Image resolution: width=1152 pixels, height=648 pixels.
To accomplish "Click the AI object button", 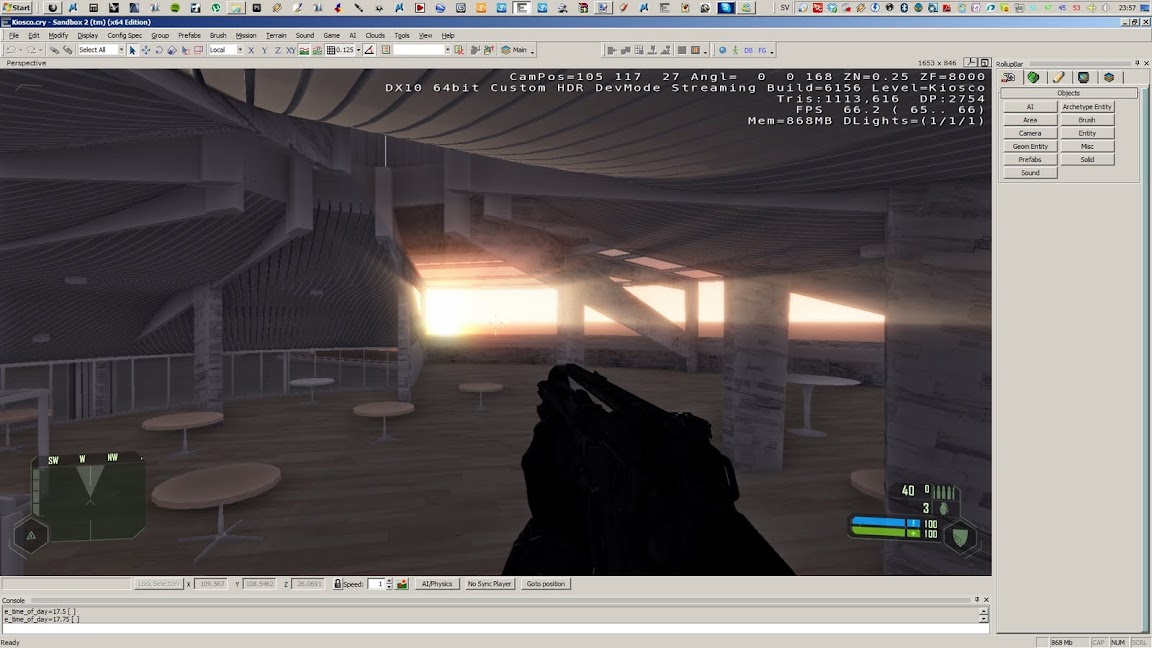I will [1030, 107].
